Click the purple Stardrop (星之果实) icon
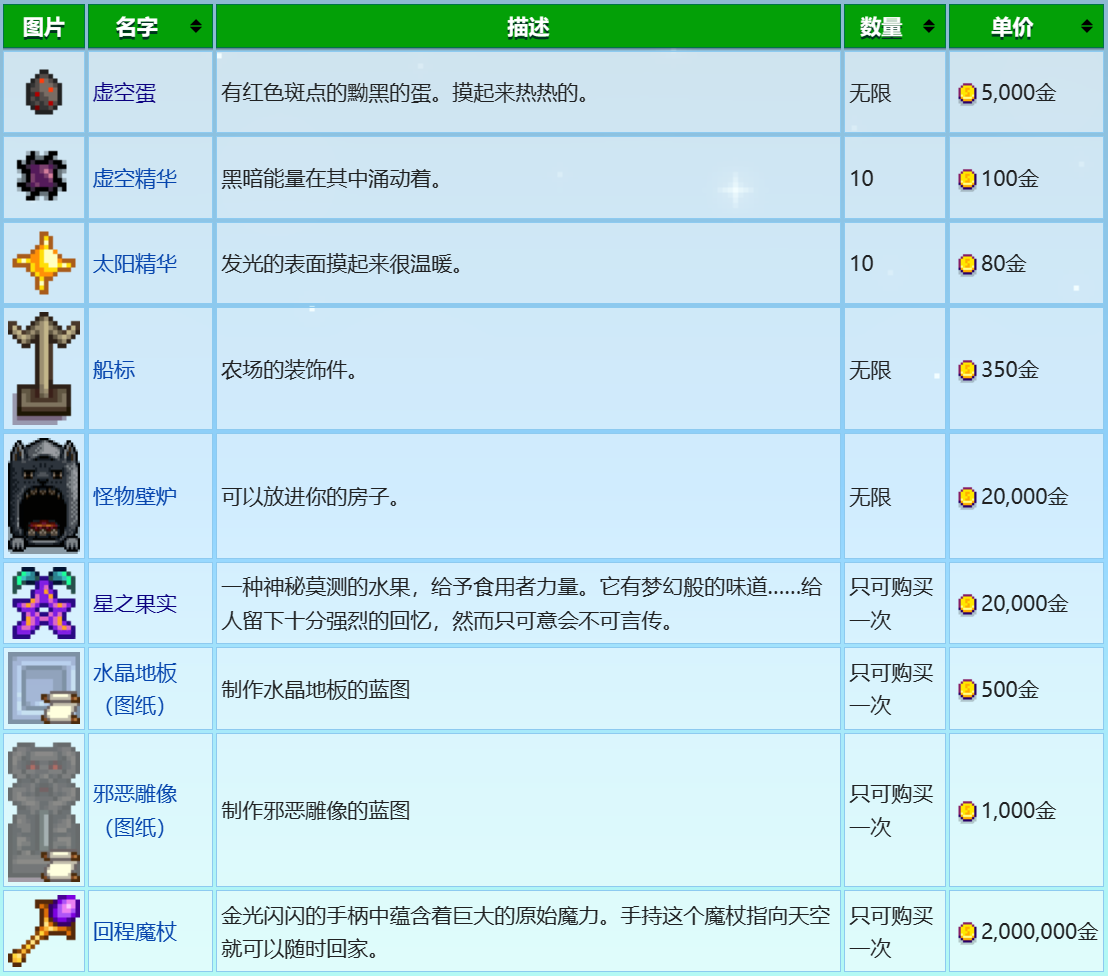This screenshot has height=976, width=1108. [x=43, y=603]
